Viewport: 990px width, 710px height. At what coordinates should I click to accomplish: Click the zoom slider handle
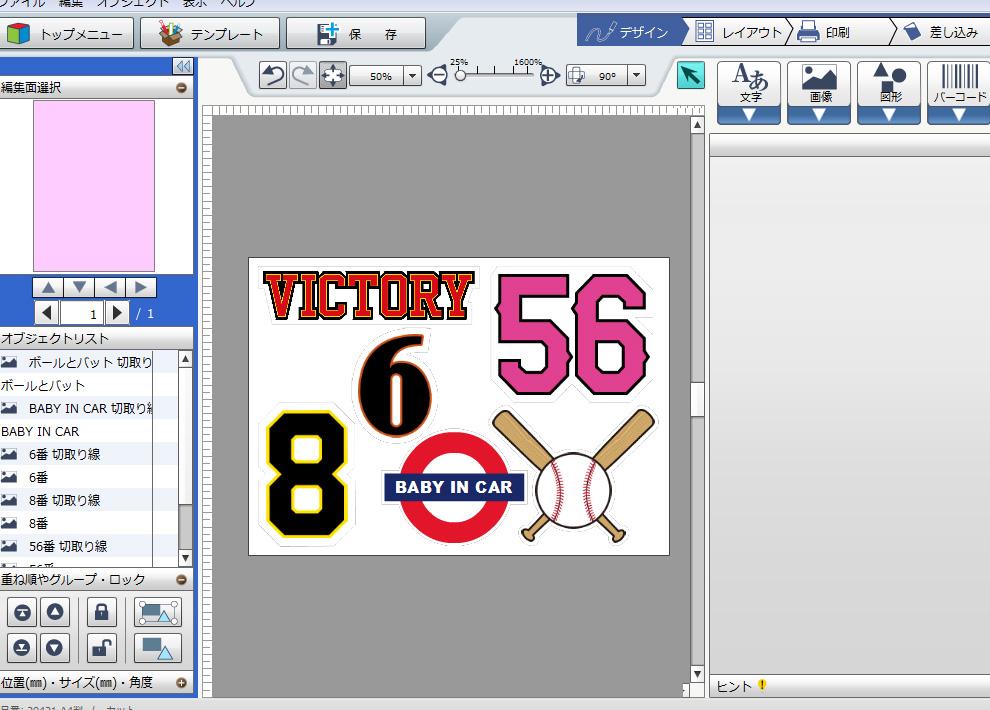click(x=460, y=75)
